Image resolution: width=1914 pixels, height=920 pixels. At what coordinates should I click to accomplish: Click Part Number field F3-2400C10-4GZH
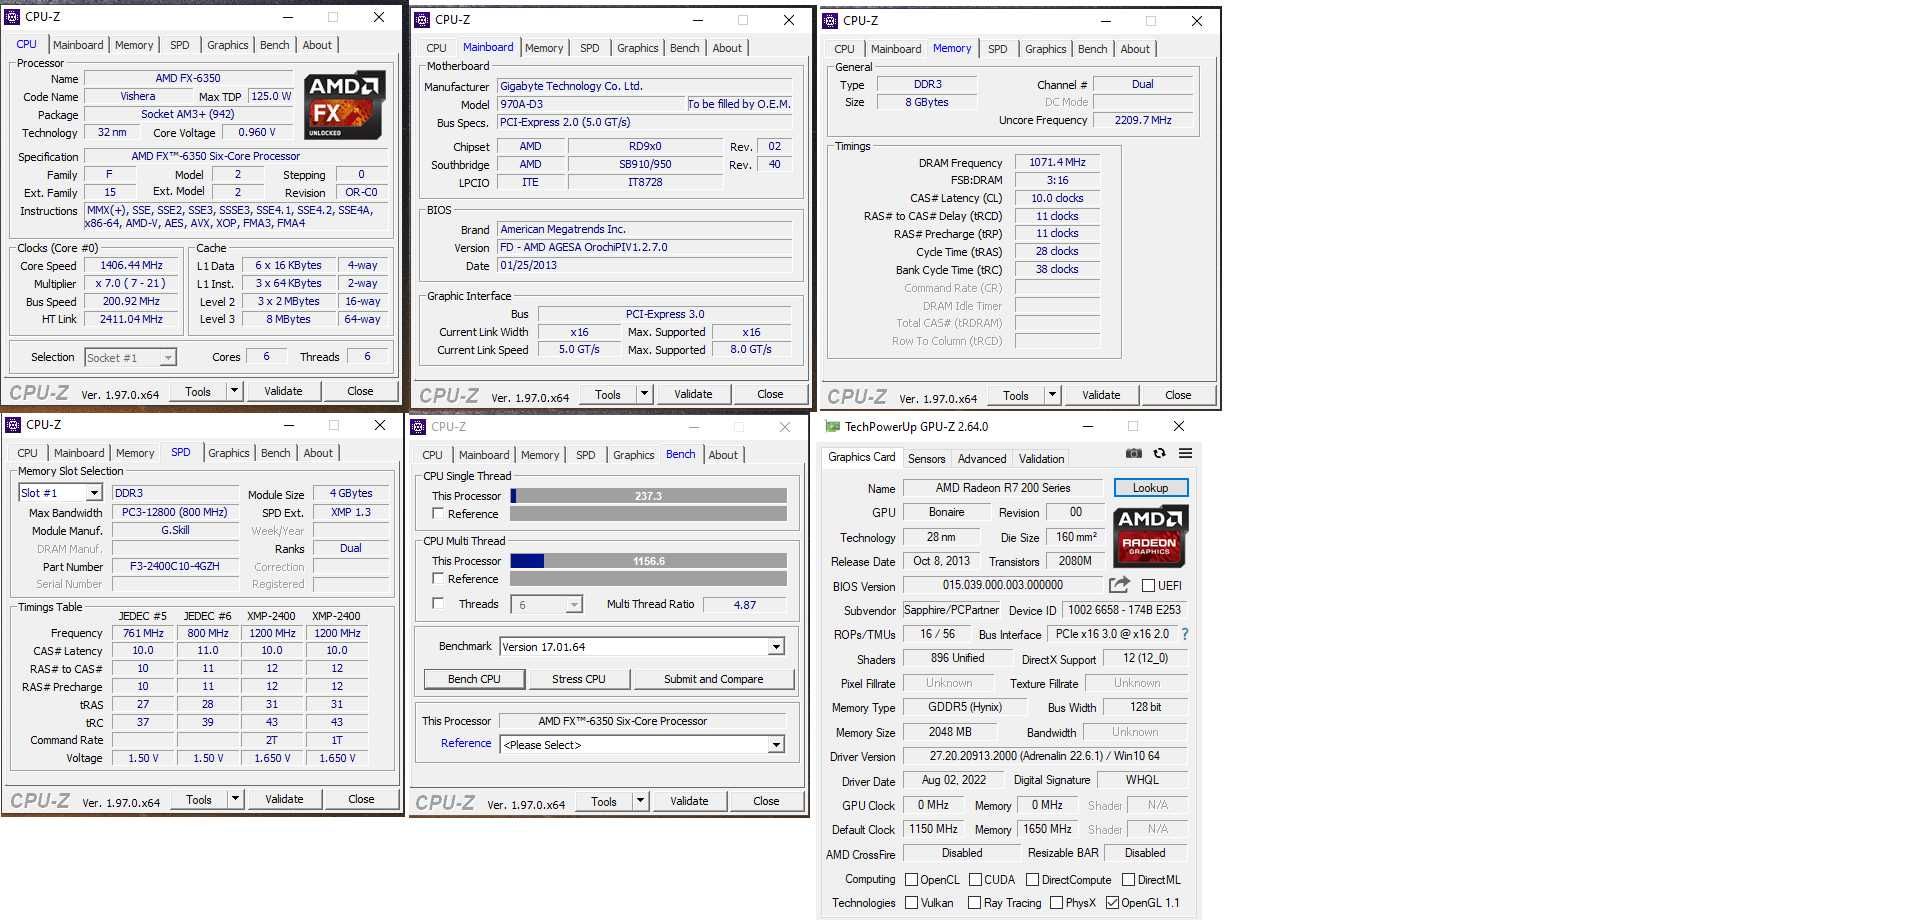pos(175,566)
